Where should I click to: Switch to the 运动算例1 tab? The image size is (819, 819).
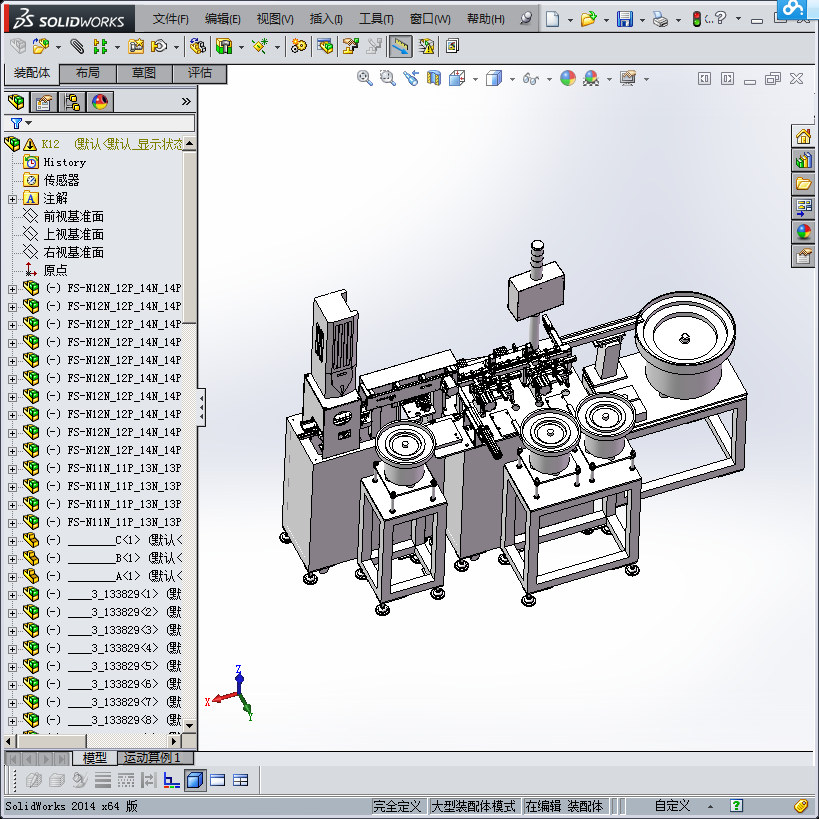coord(156,757)
